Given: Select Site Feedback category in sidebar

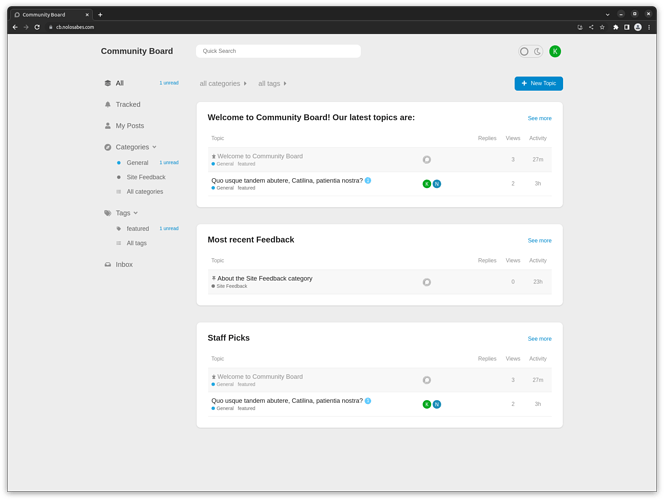Looking at the screenshot, I should (x=146, y=177).
